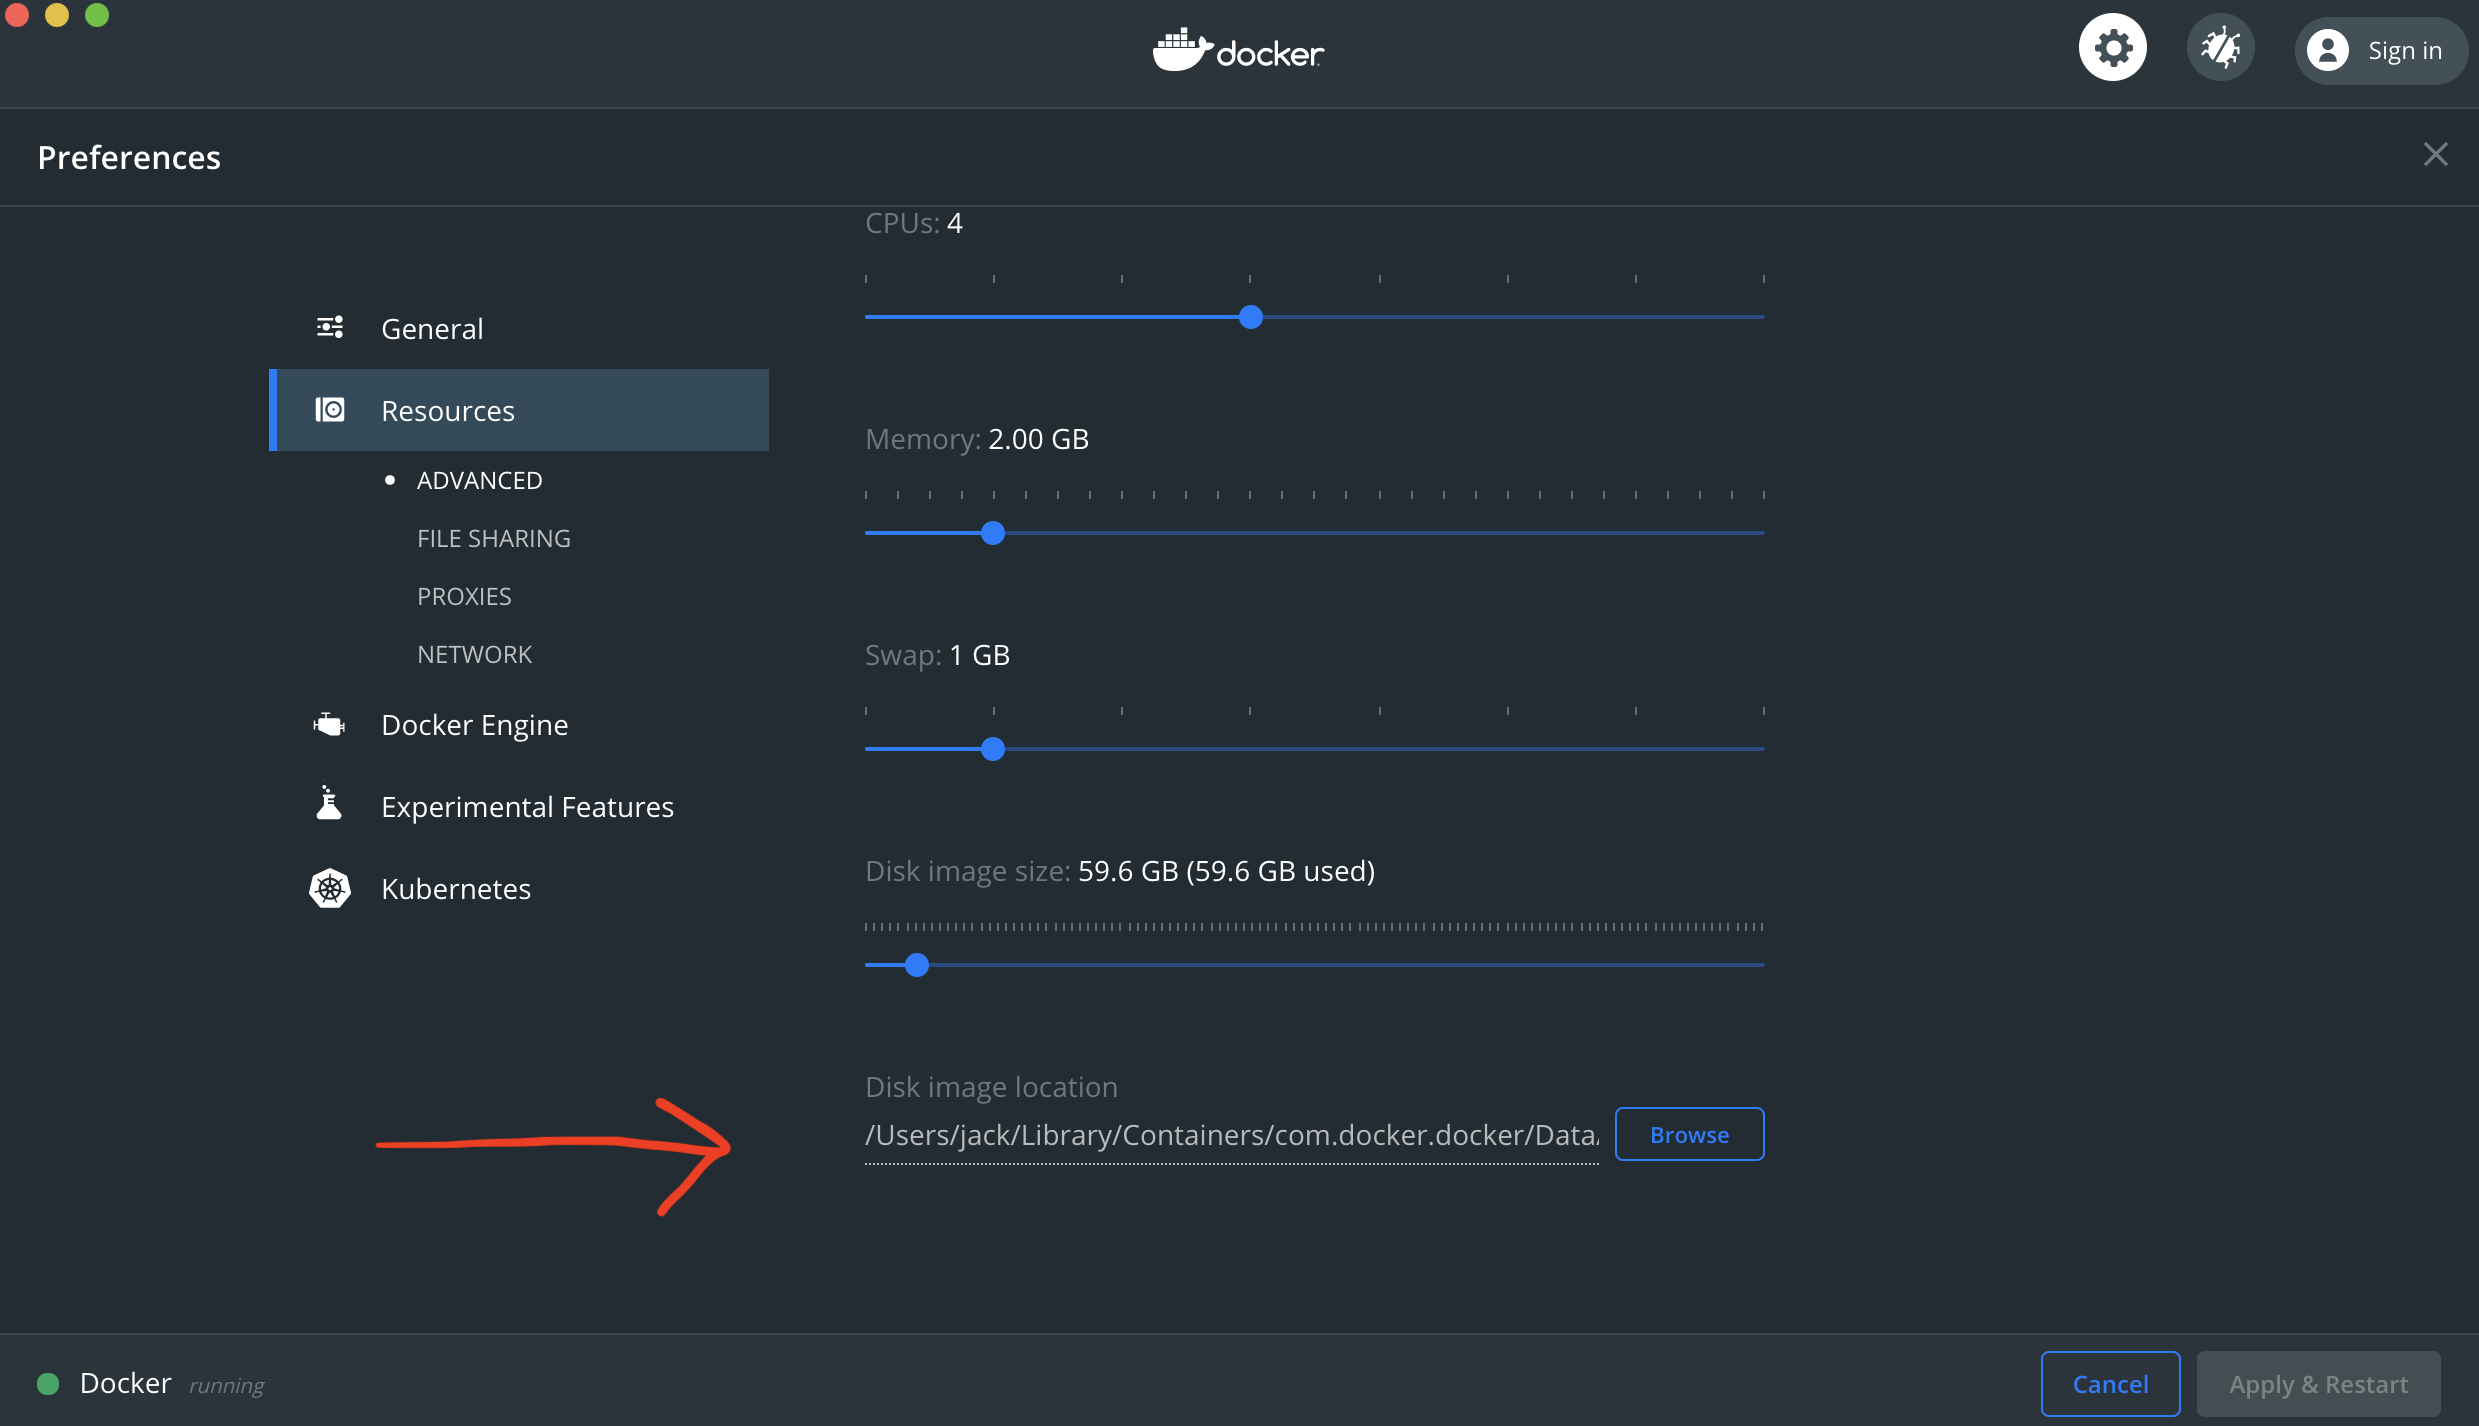Select the Resources gauge icon
The image size is (2479, 1426).
coord(329,409)
